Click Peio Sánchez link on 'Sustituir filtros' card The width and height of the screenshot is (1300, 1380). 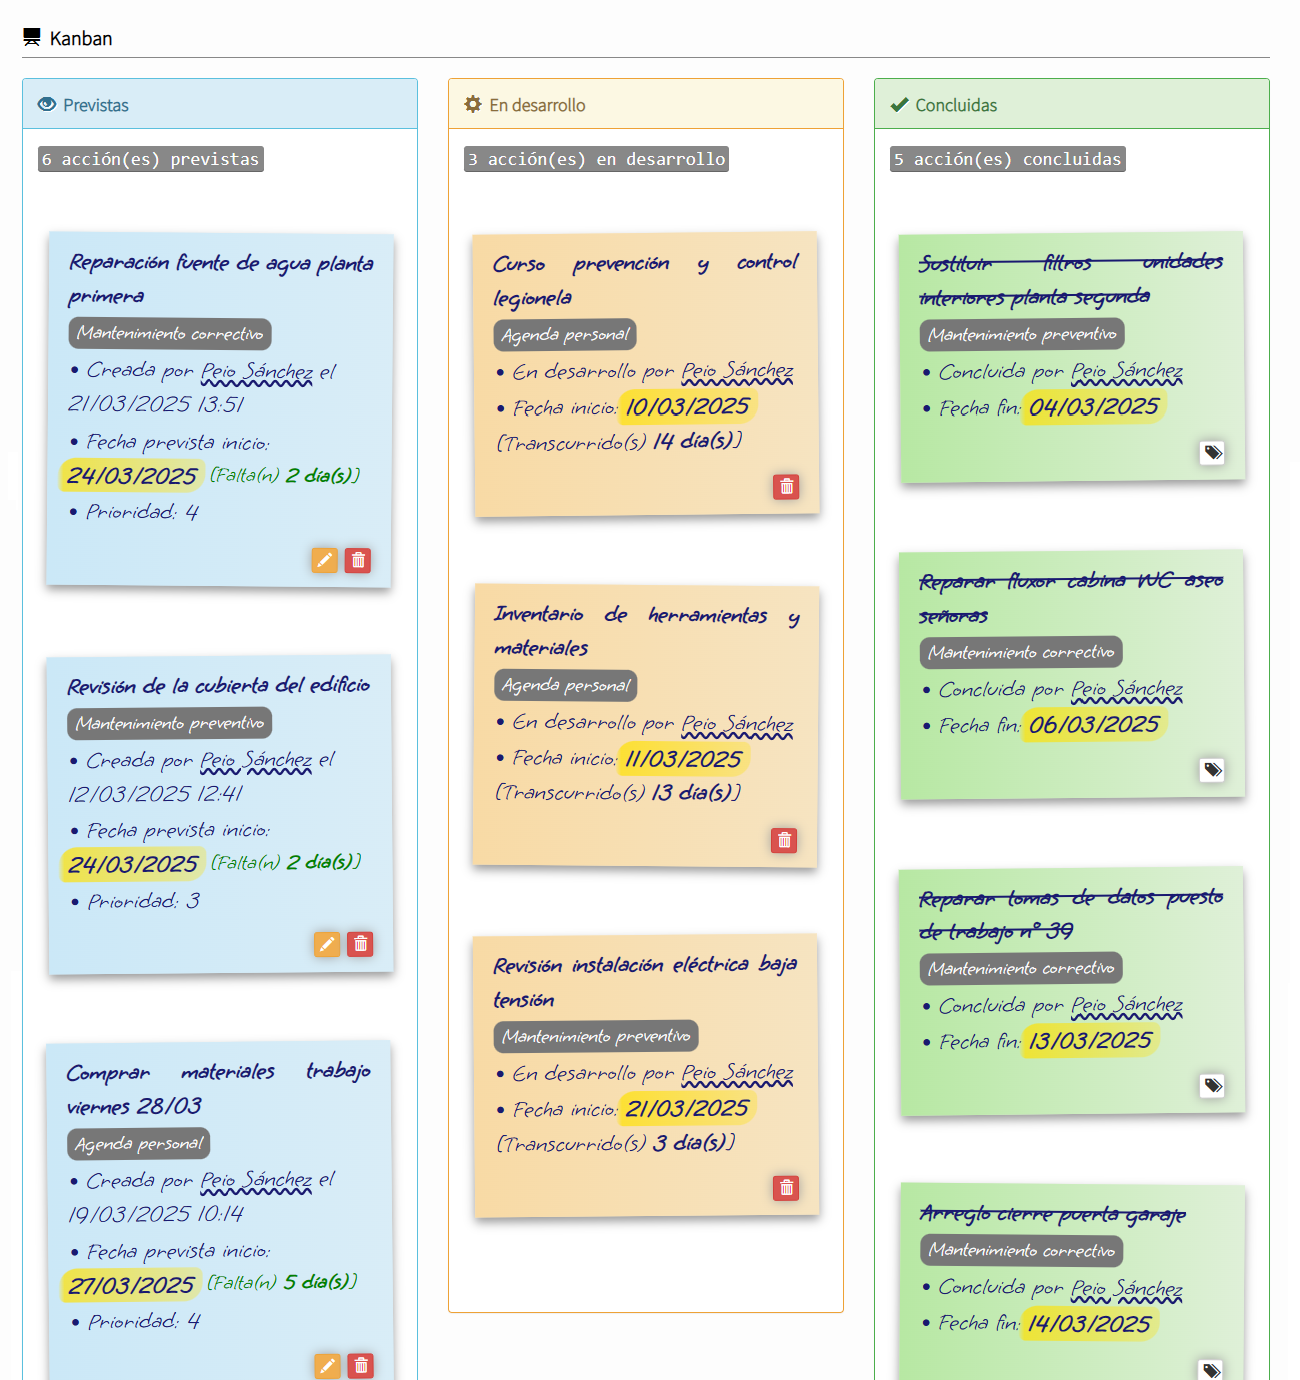click(x=1127, y=371)
